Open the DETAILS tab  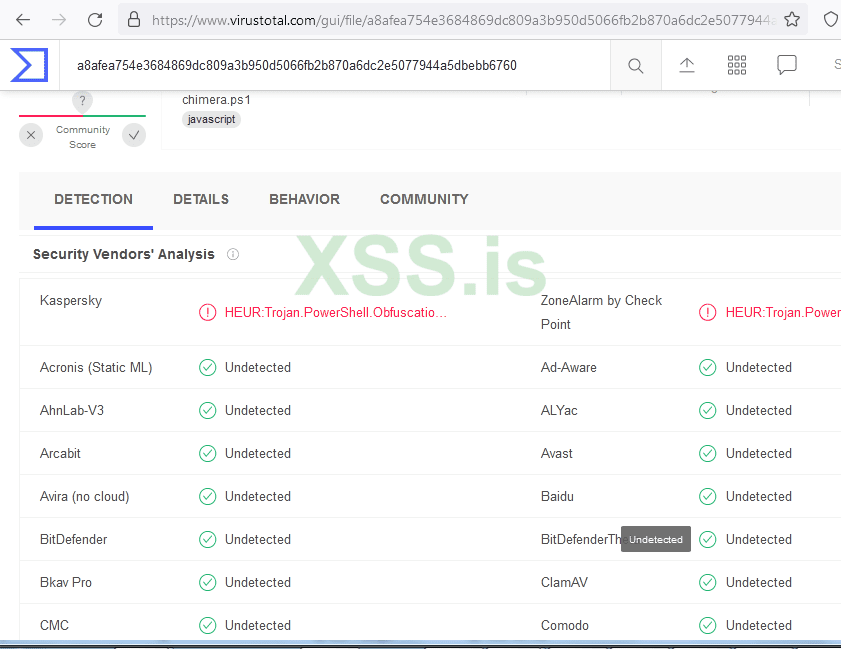201,200
